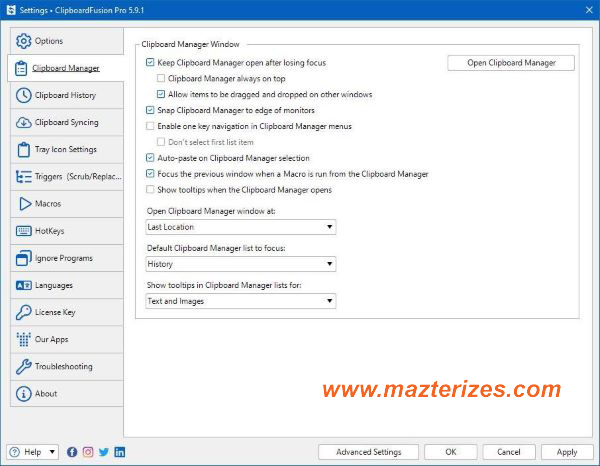Open the Instagram link icon
This screenshot has height=466, width=600.
pos(88,452)
